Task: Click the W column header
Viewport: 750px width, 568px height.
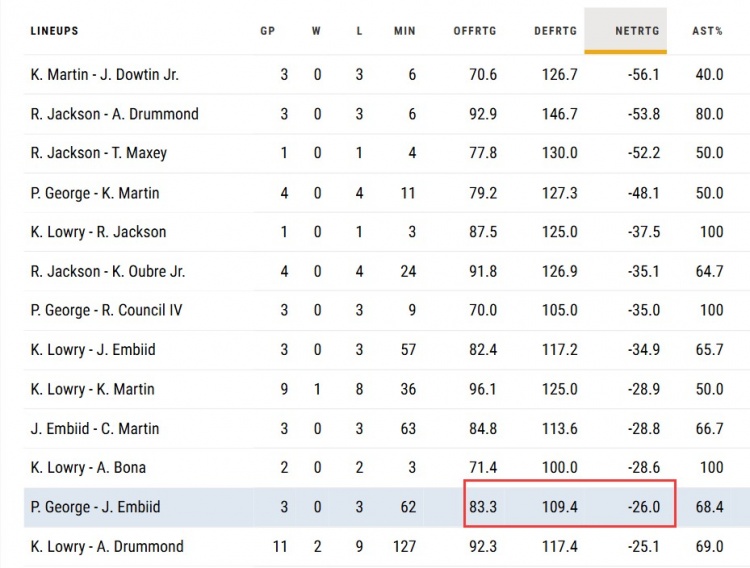Action: pos(316,31)
